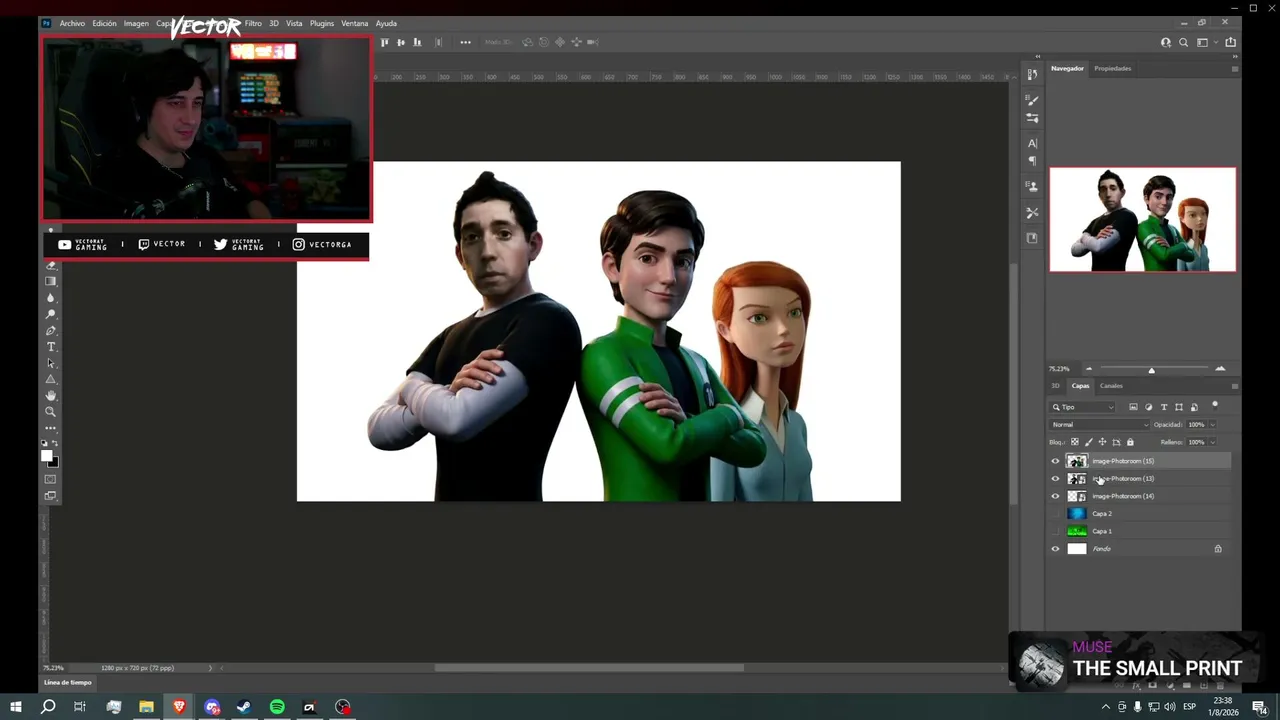Viewport: 1280px width, 720px height.
Task: Select the Eraser tool
Action: tap(51, 266)
